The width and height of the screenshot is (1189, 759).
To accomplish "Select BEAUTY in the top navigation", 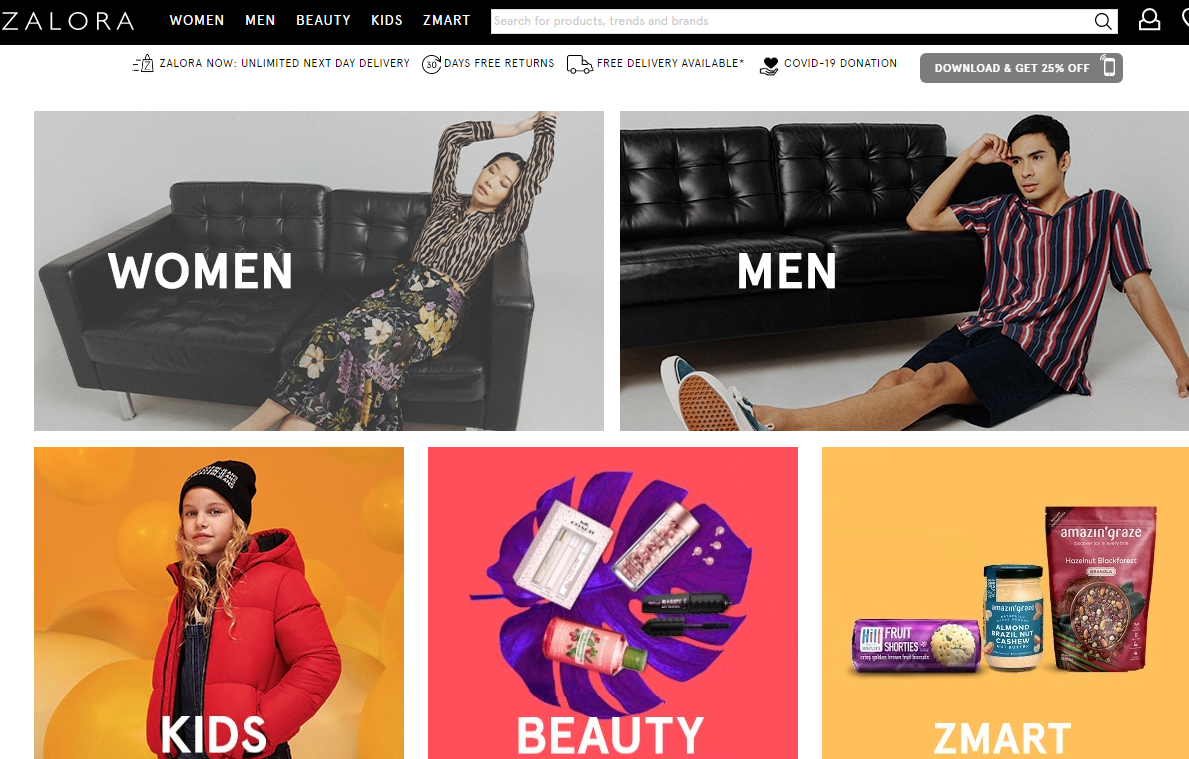I will 323,20.
